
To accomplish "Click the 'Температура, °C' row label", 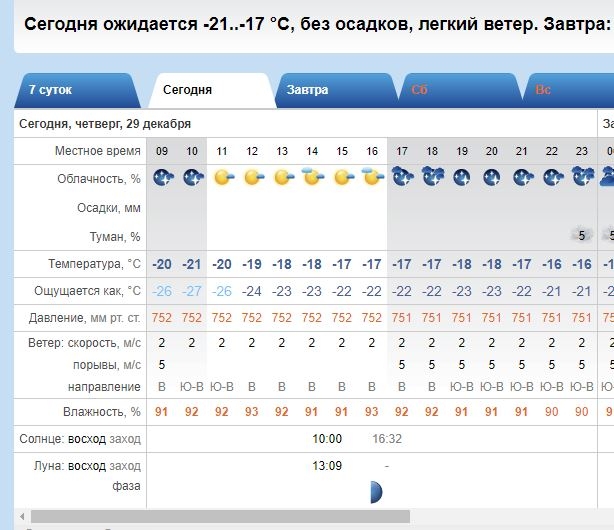I will [94, 264].
